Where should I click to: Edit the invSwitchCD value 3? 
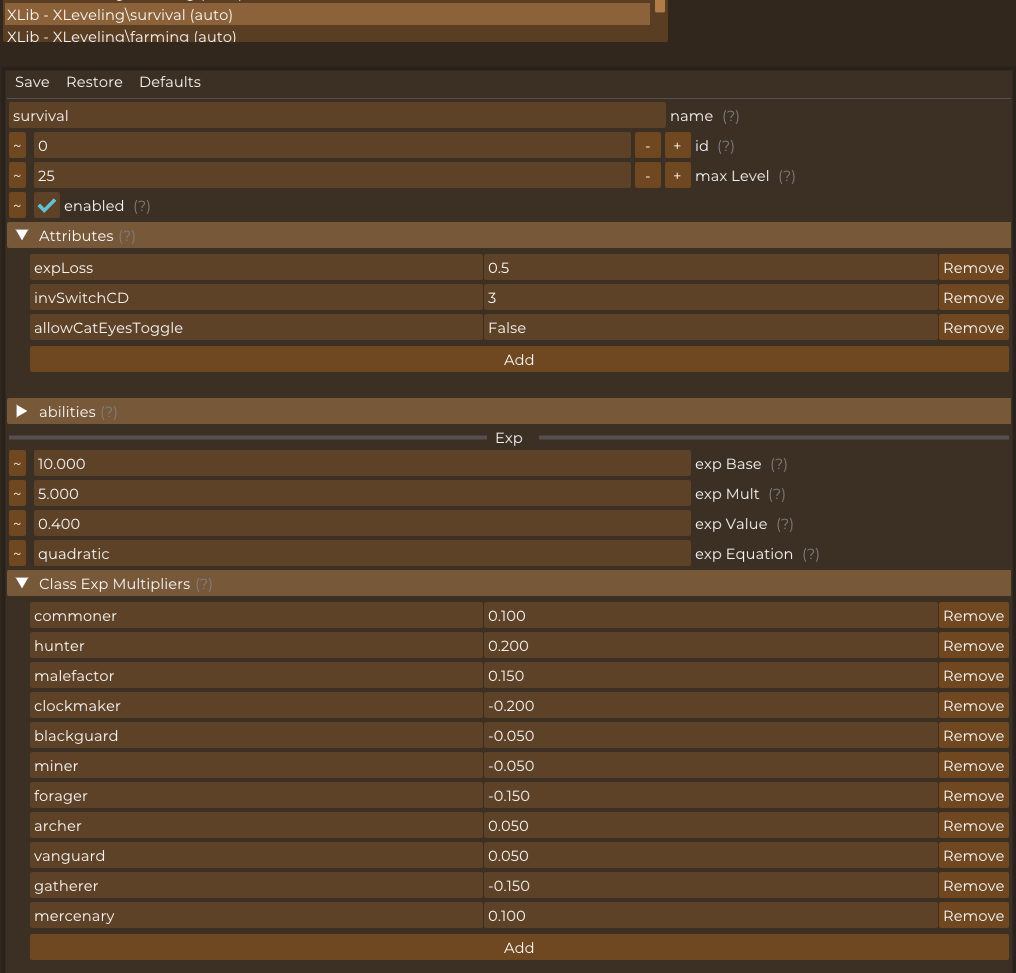(710, 297)
